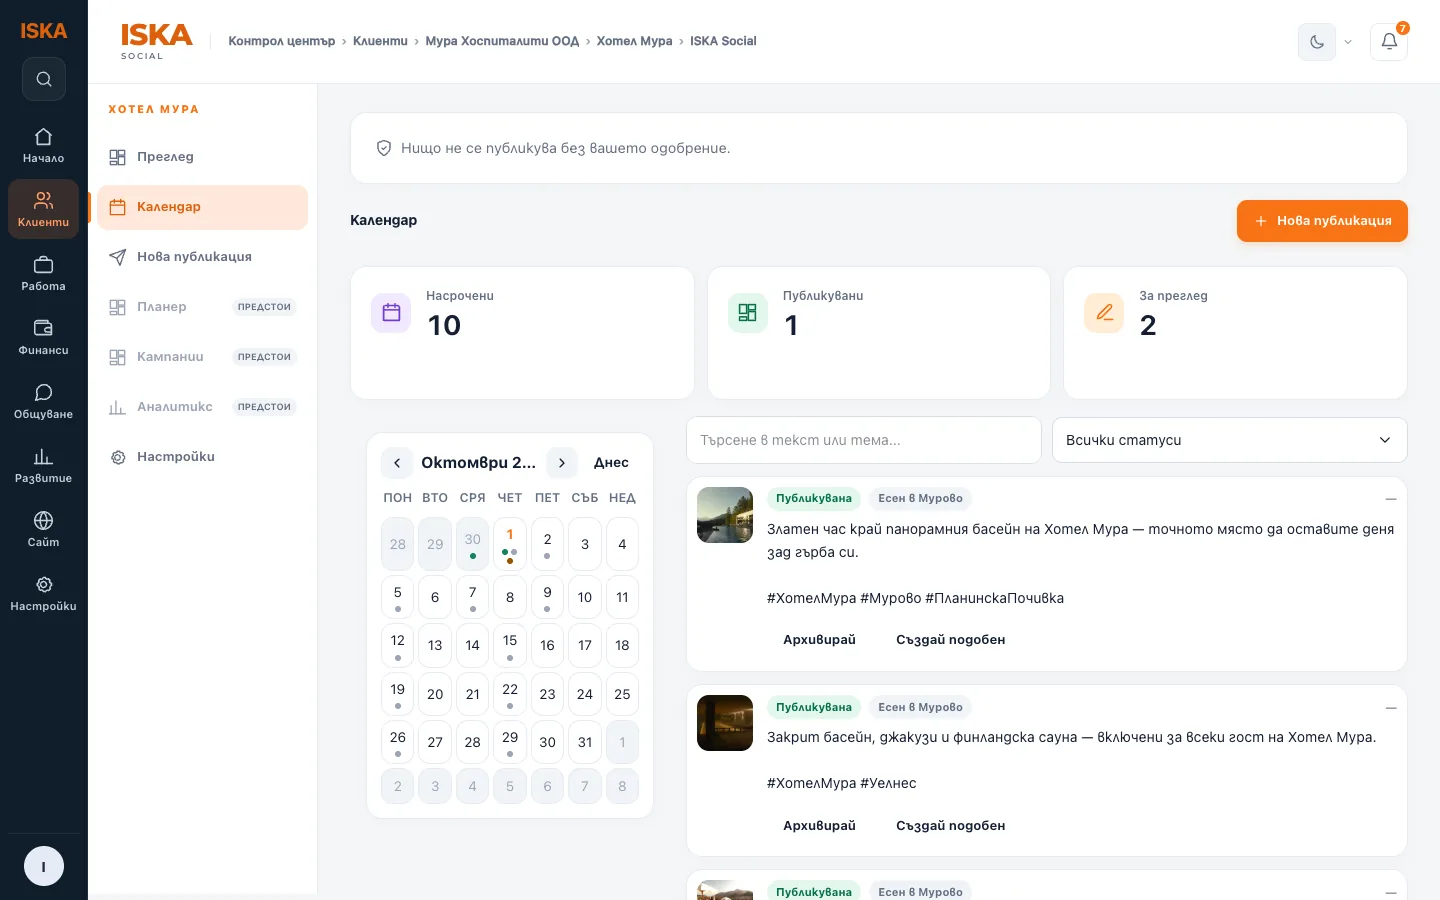The width and height of the screenshot is (1440, 900).
Task: Select October 15 in calendar
Action: tap(510, 645)
